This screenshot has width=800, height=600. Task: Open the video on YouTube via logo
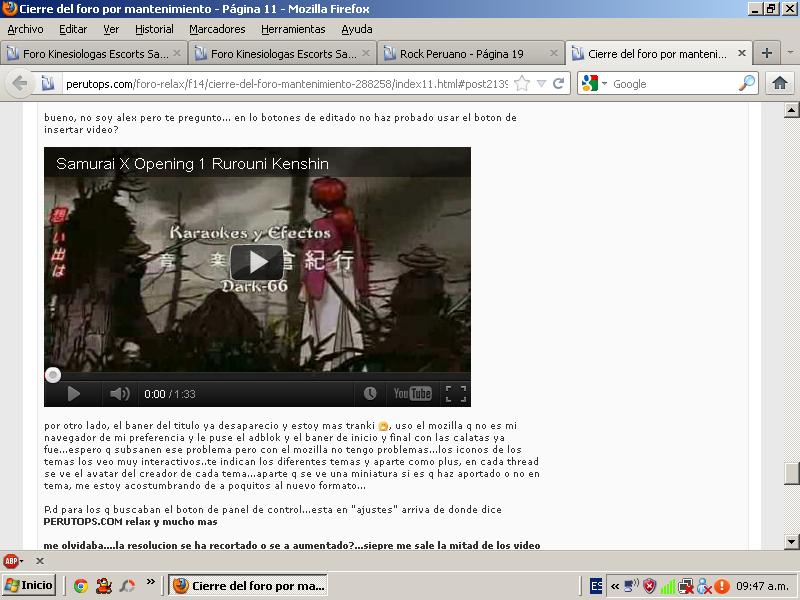(x=412, y=393)
